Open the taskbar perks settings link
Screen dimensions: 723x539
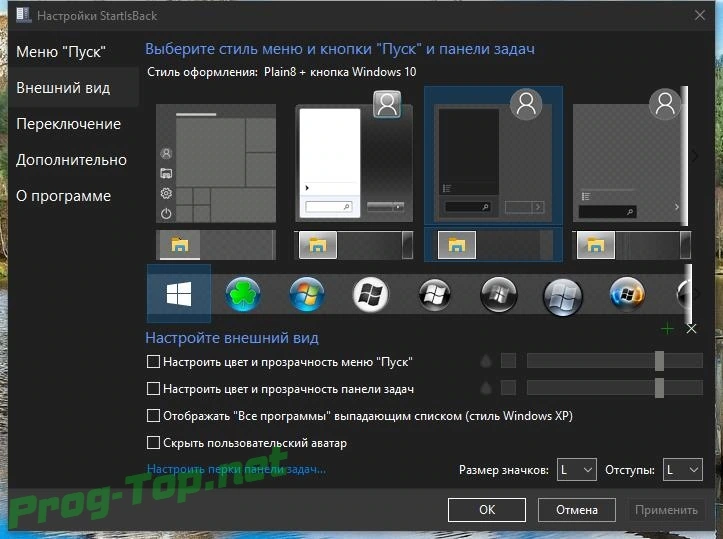pyautogui.click(x=236, y=469)
